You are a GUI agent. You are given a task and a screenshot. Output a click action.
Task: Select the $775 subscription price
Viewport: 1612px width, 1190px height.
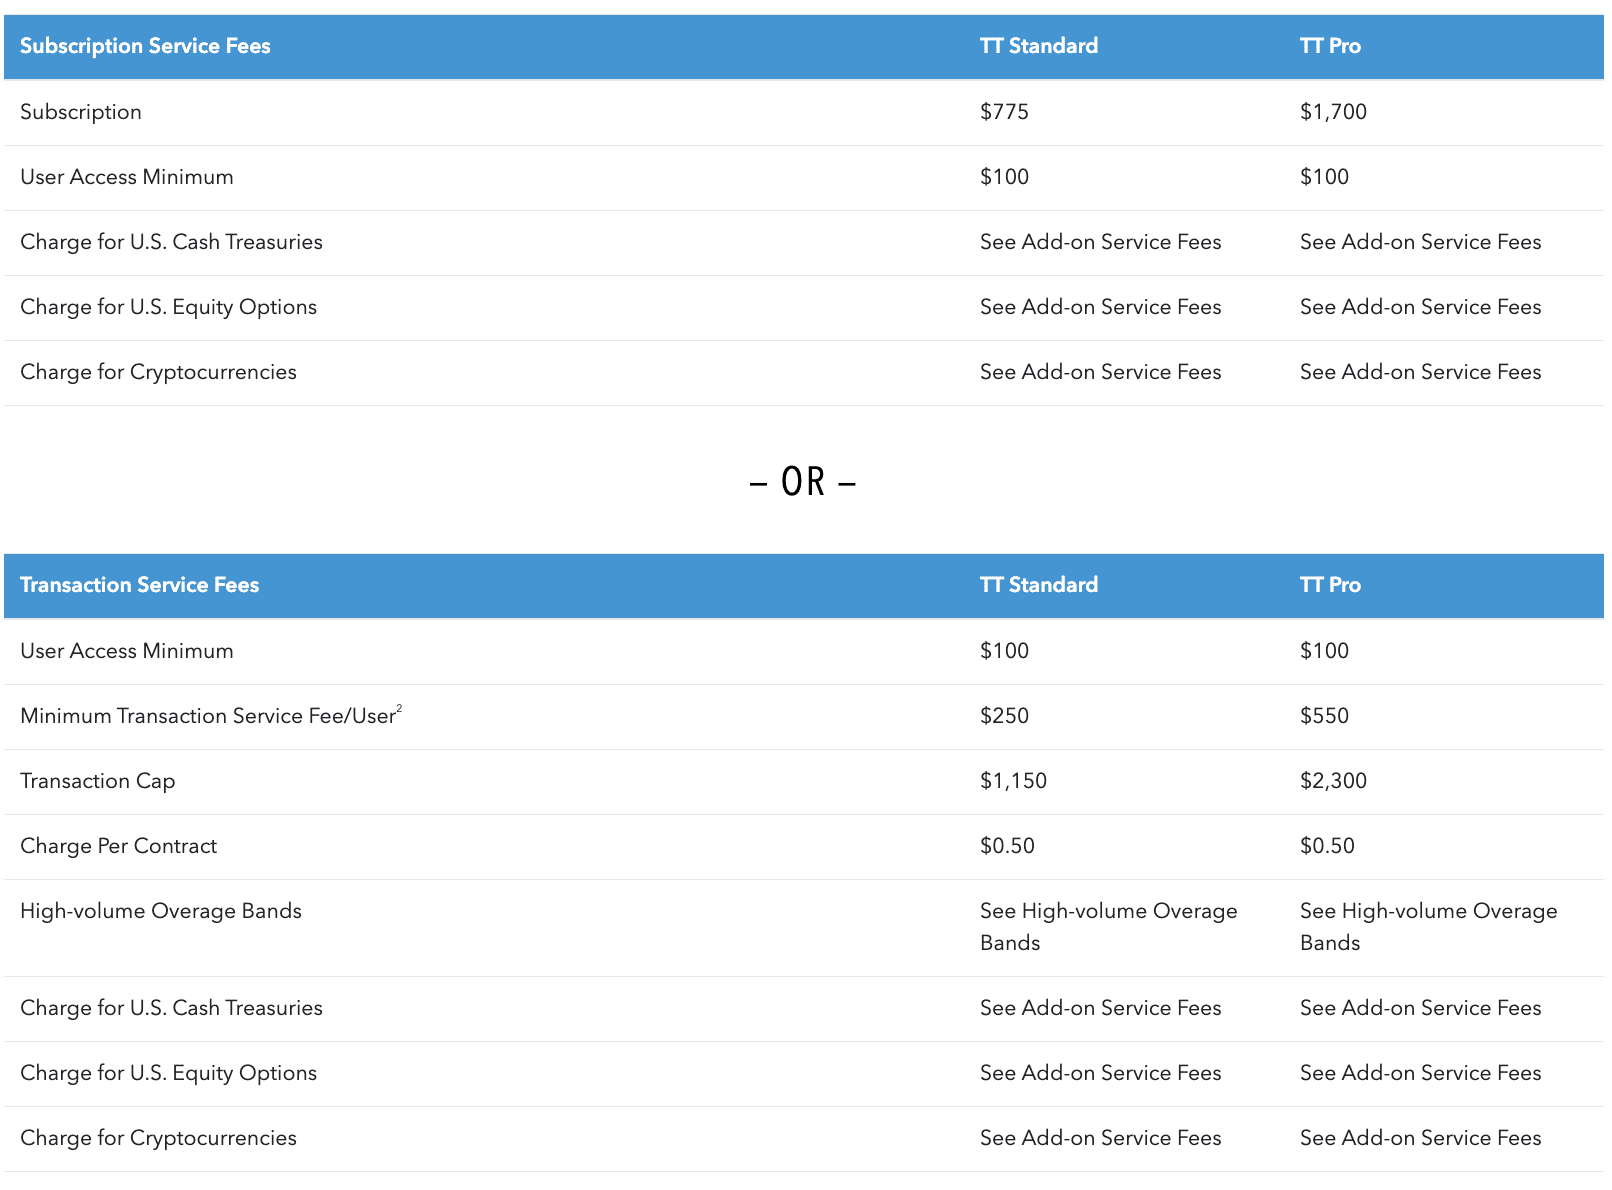(x=1004, y=112)
